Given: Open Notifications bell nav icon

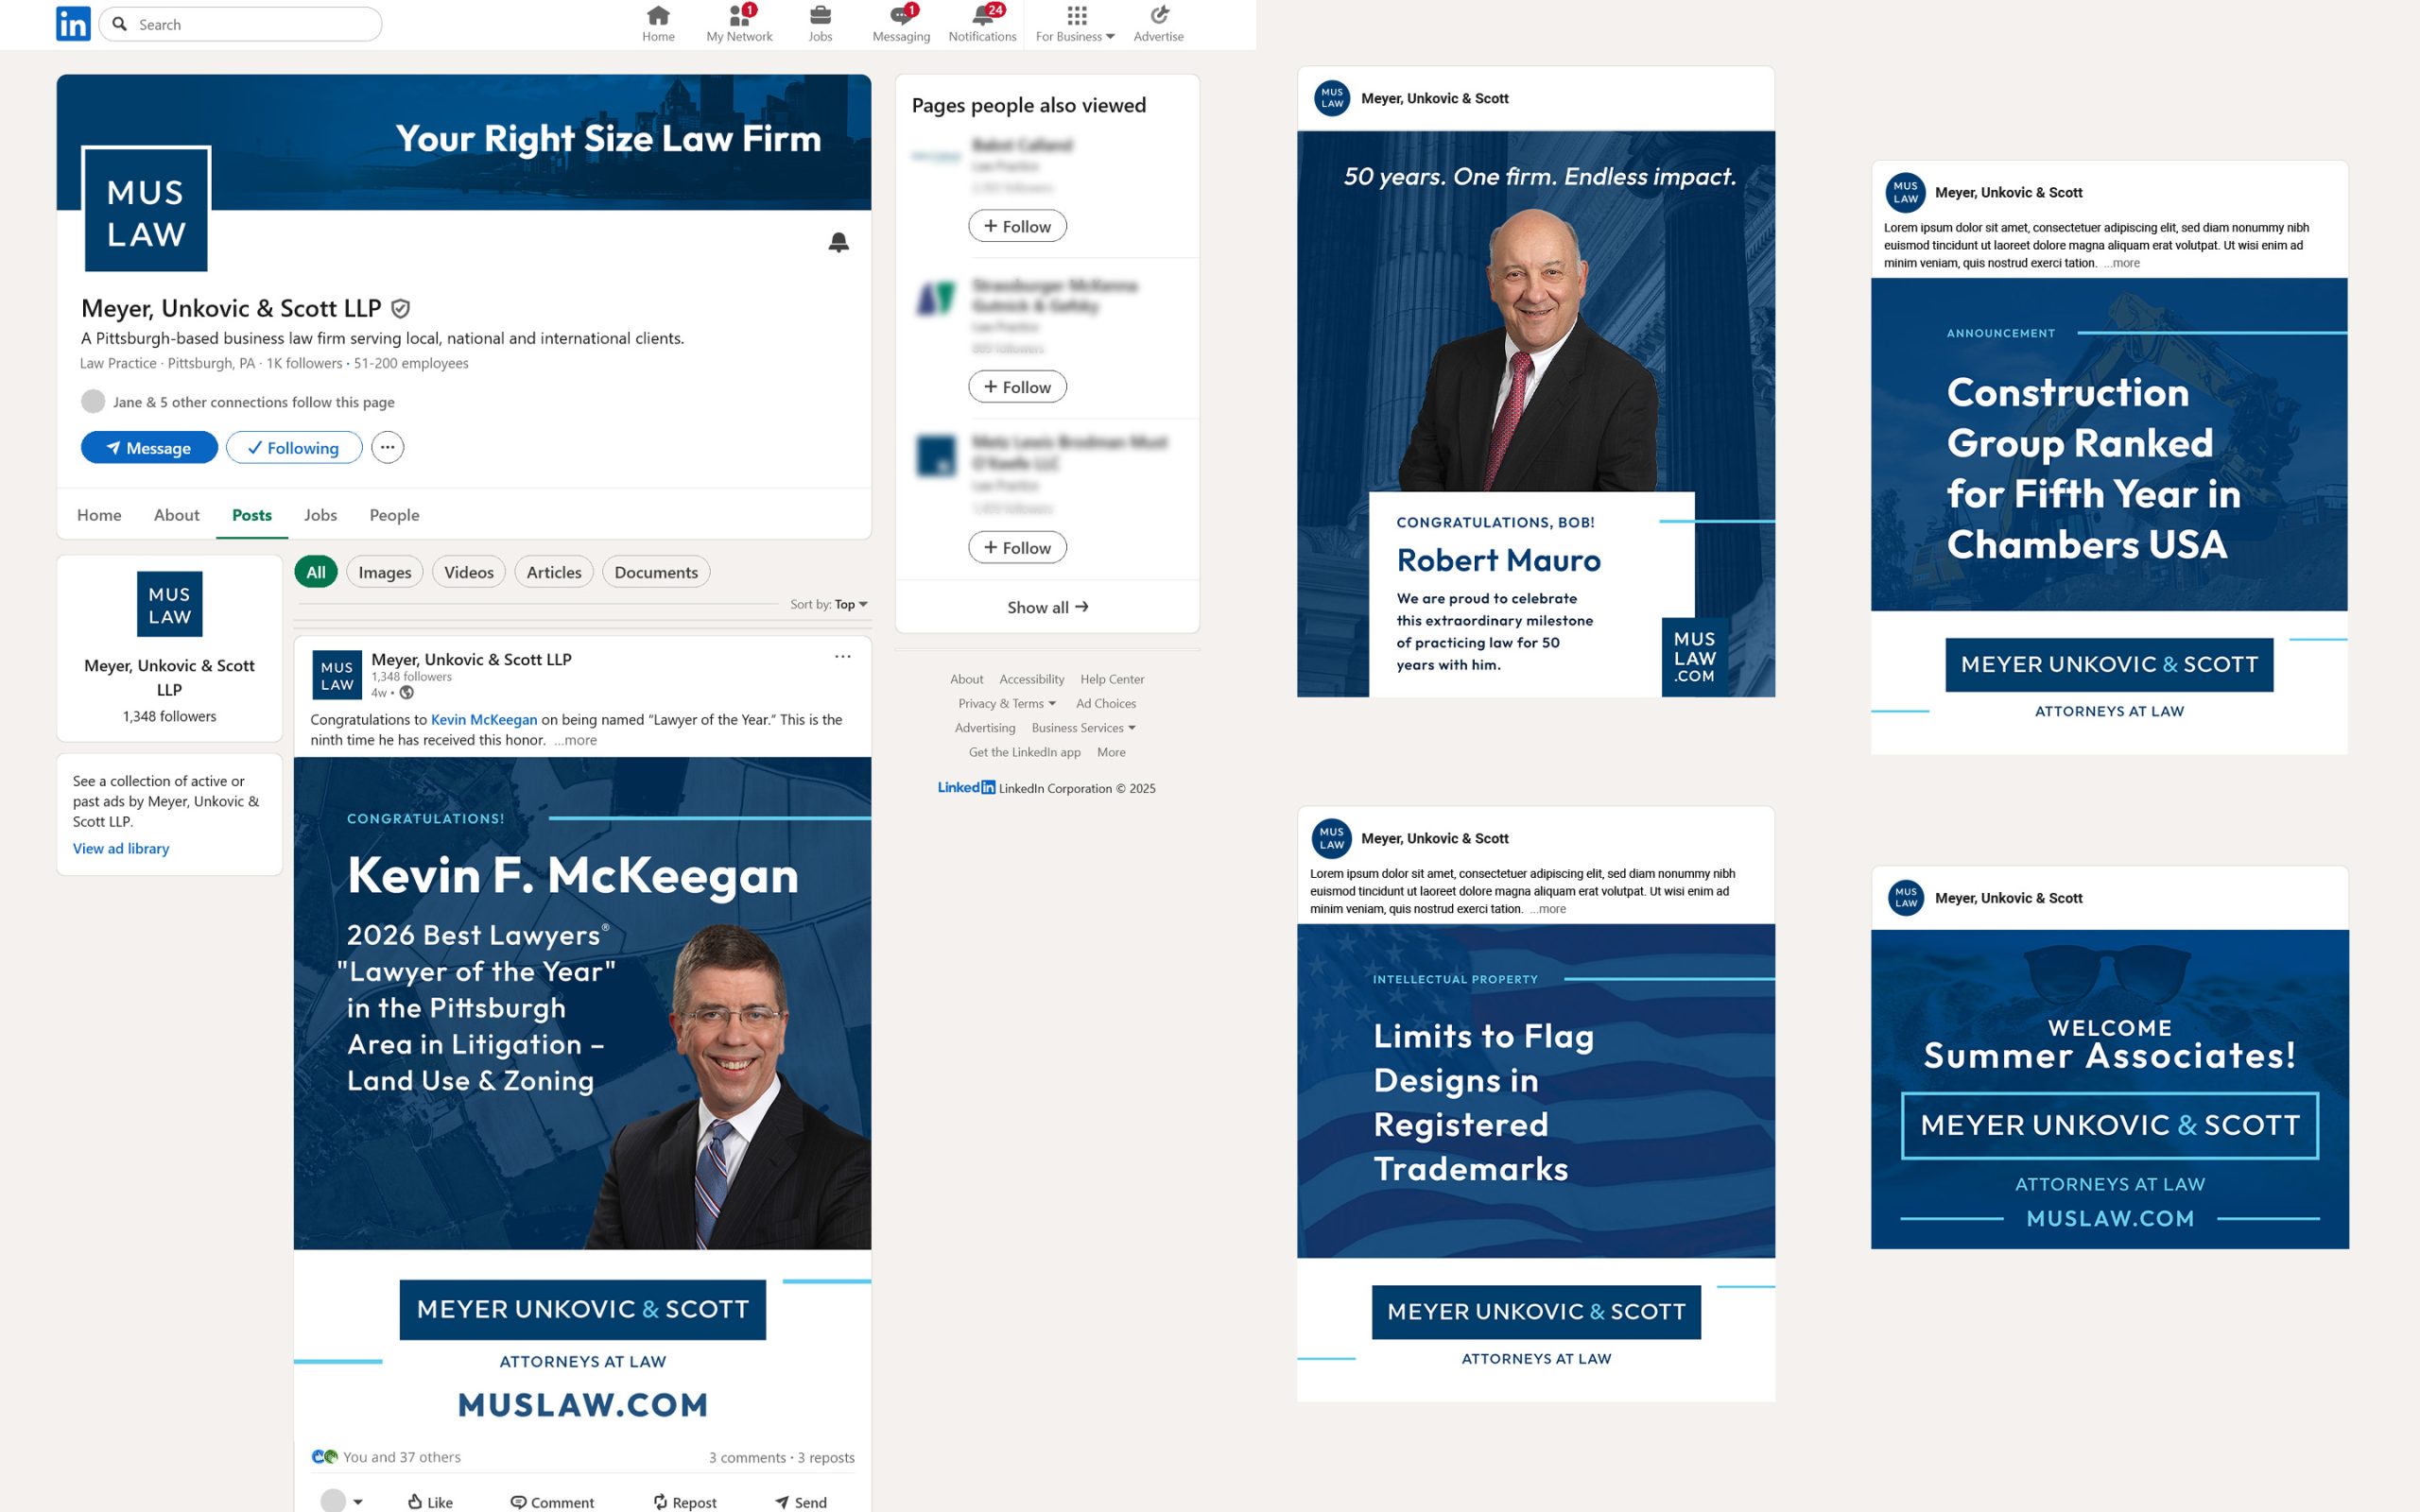Looking at the screenshot, I should tap(982, 24).
